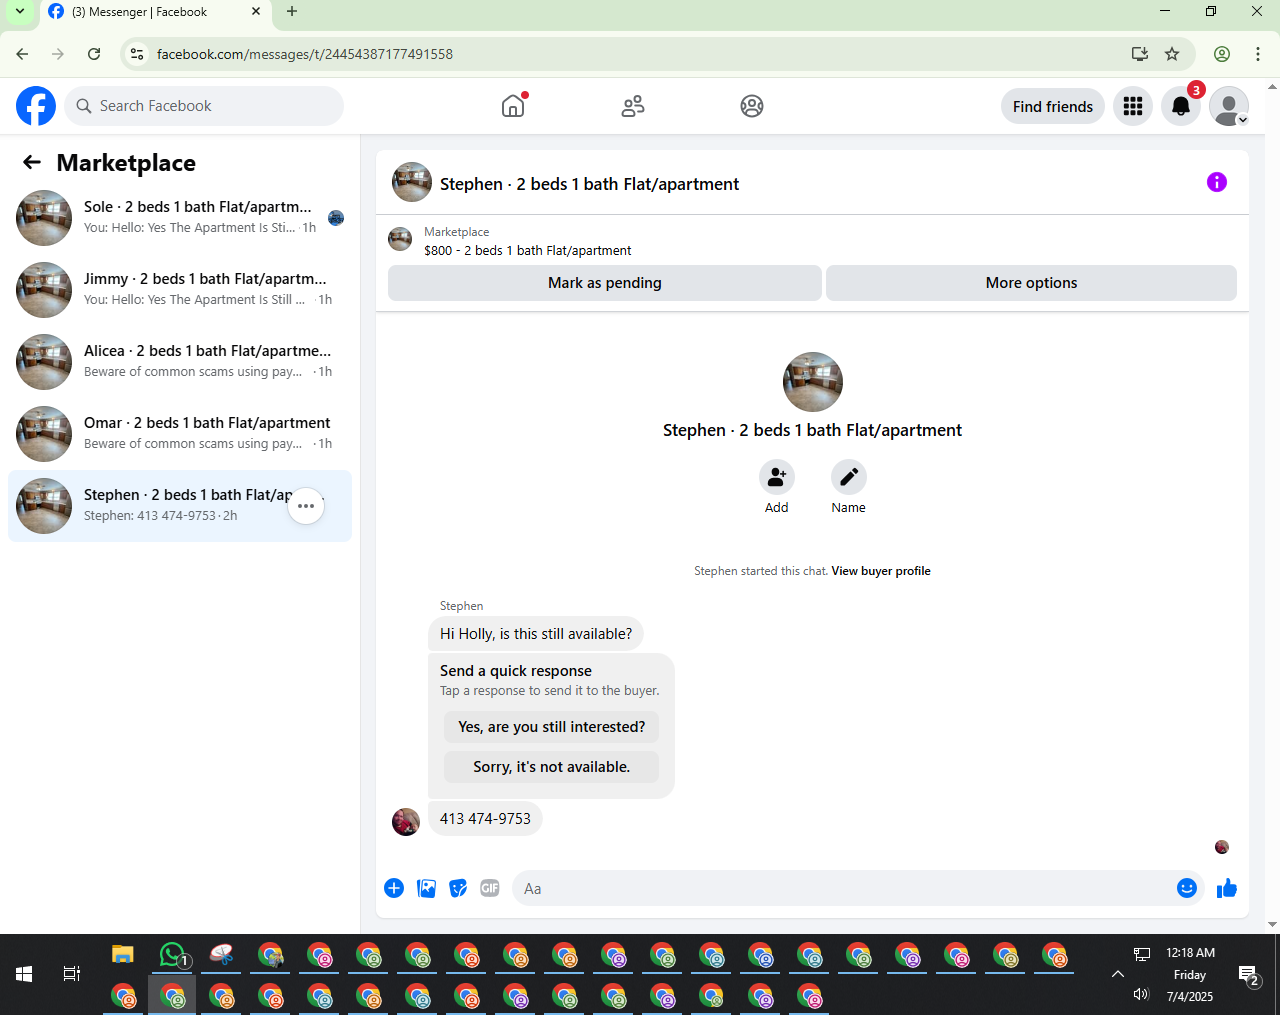Send 'Yes, are you still interested?' quick response
Viewport: 1280px width, 1015px height.
click(x=552, y=727)
